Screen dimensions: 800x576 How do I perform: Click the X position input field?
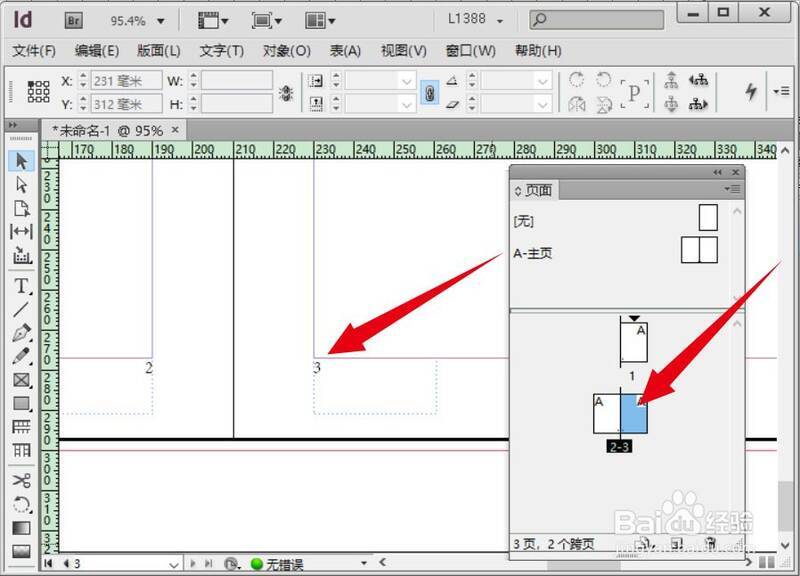pyautogui.click(x=126, y=81)
